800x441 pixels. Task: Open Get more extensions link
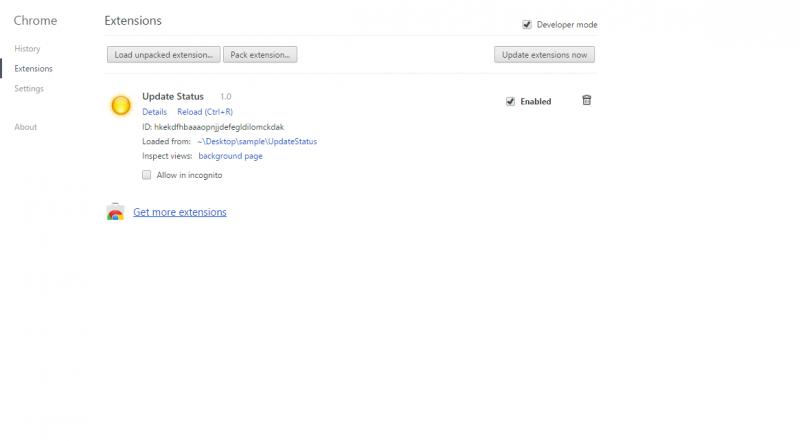pos(180,212)
